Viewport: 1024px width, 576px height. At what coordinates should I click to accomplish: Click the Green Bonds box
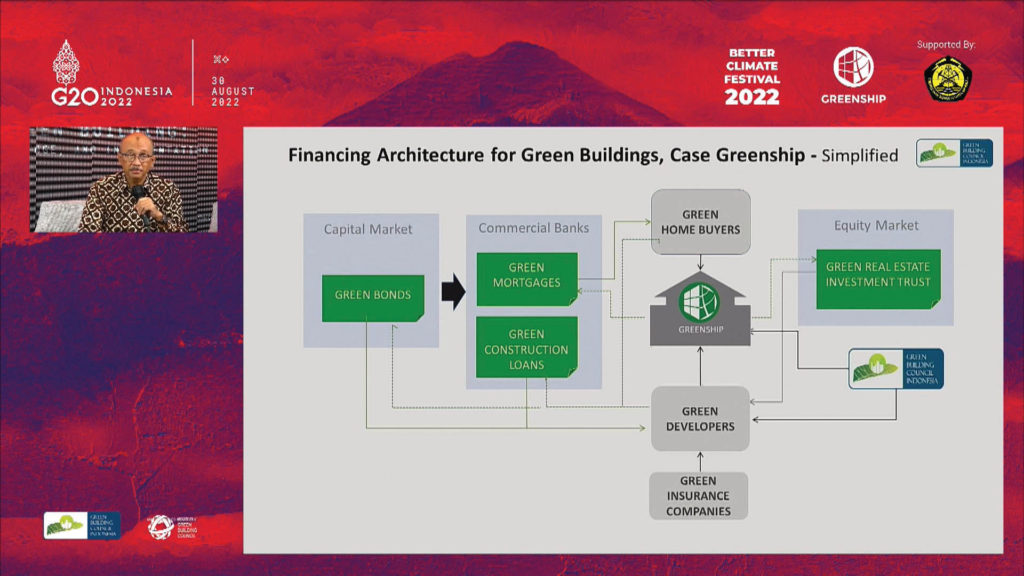coord(373,298)
